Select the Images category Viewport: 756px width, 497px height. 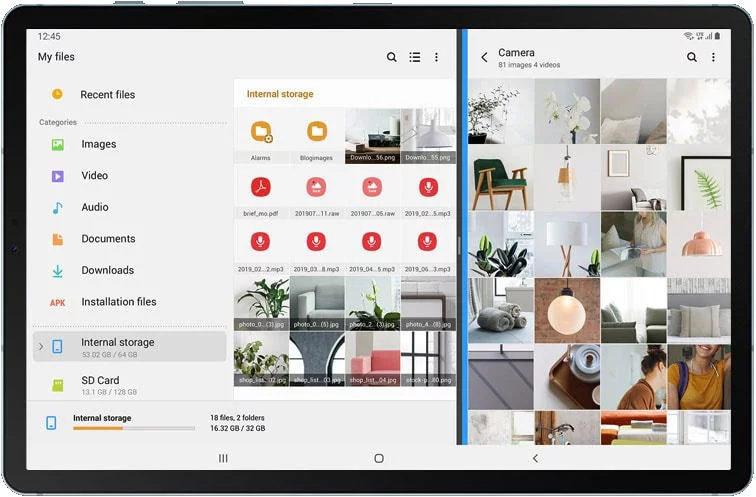98,144
